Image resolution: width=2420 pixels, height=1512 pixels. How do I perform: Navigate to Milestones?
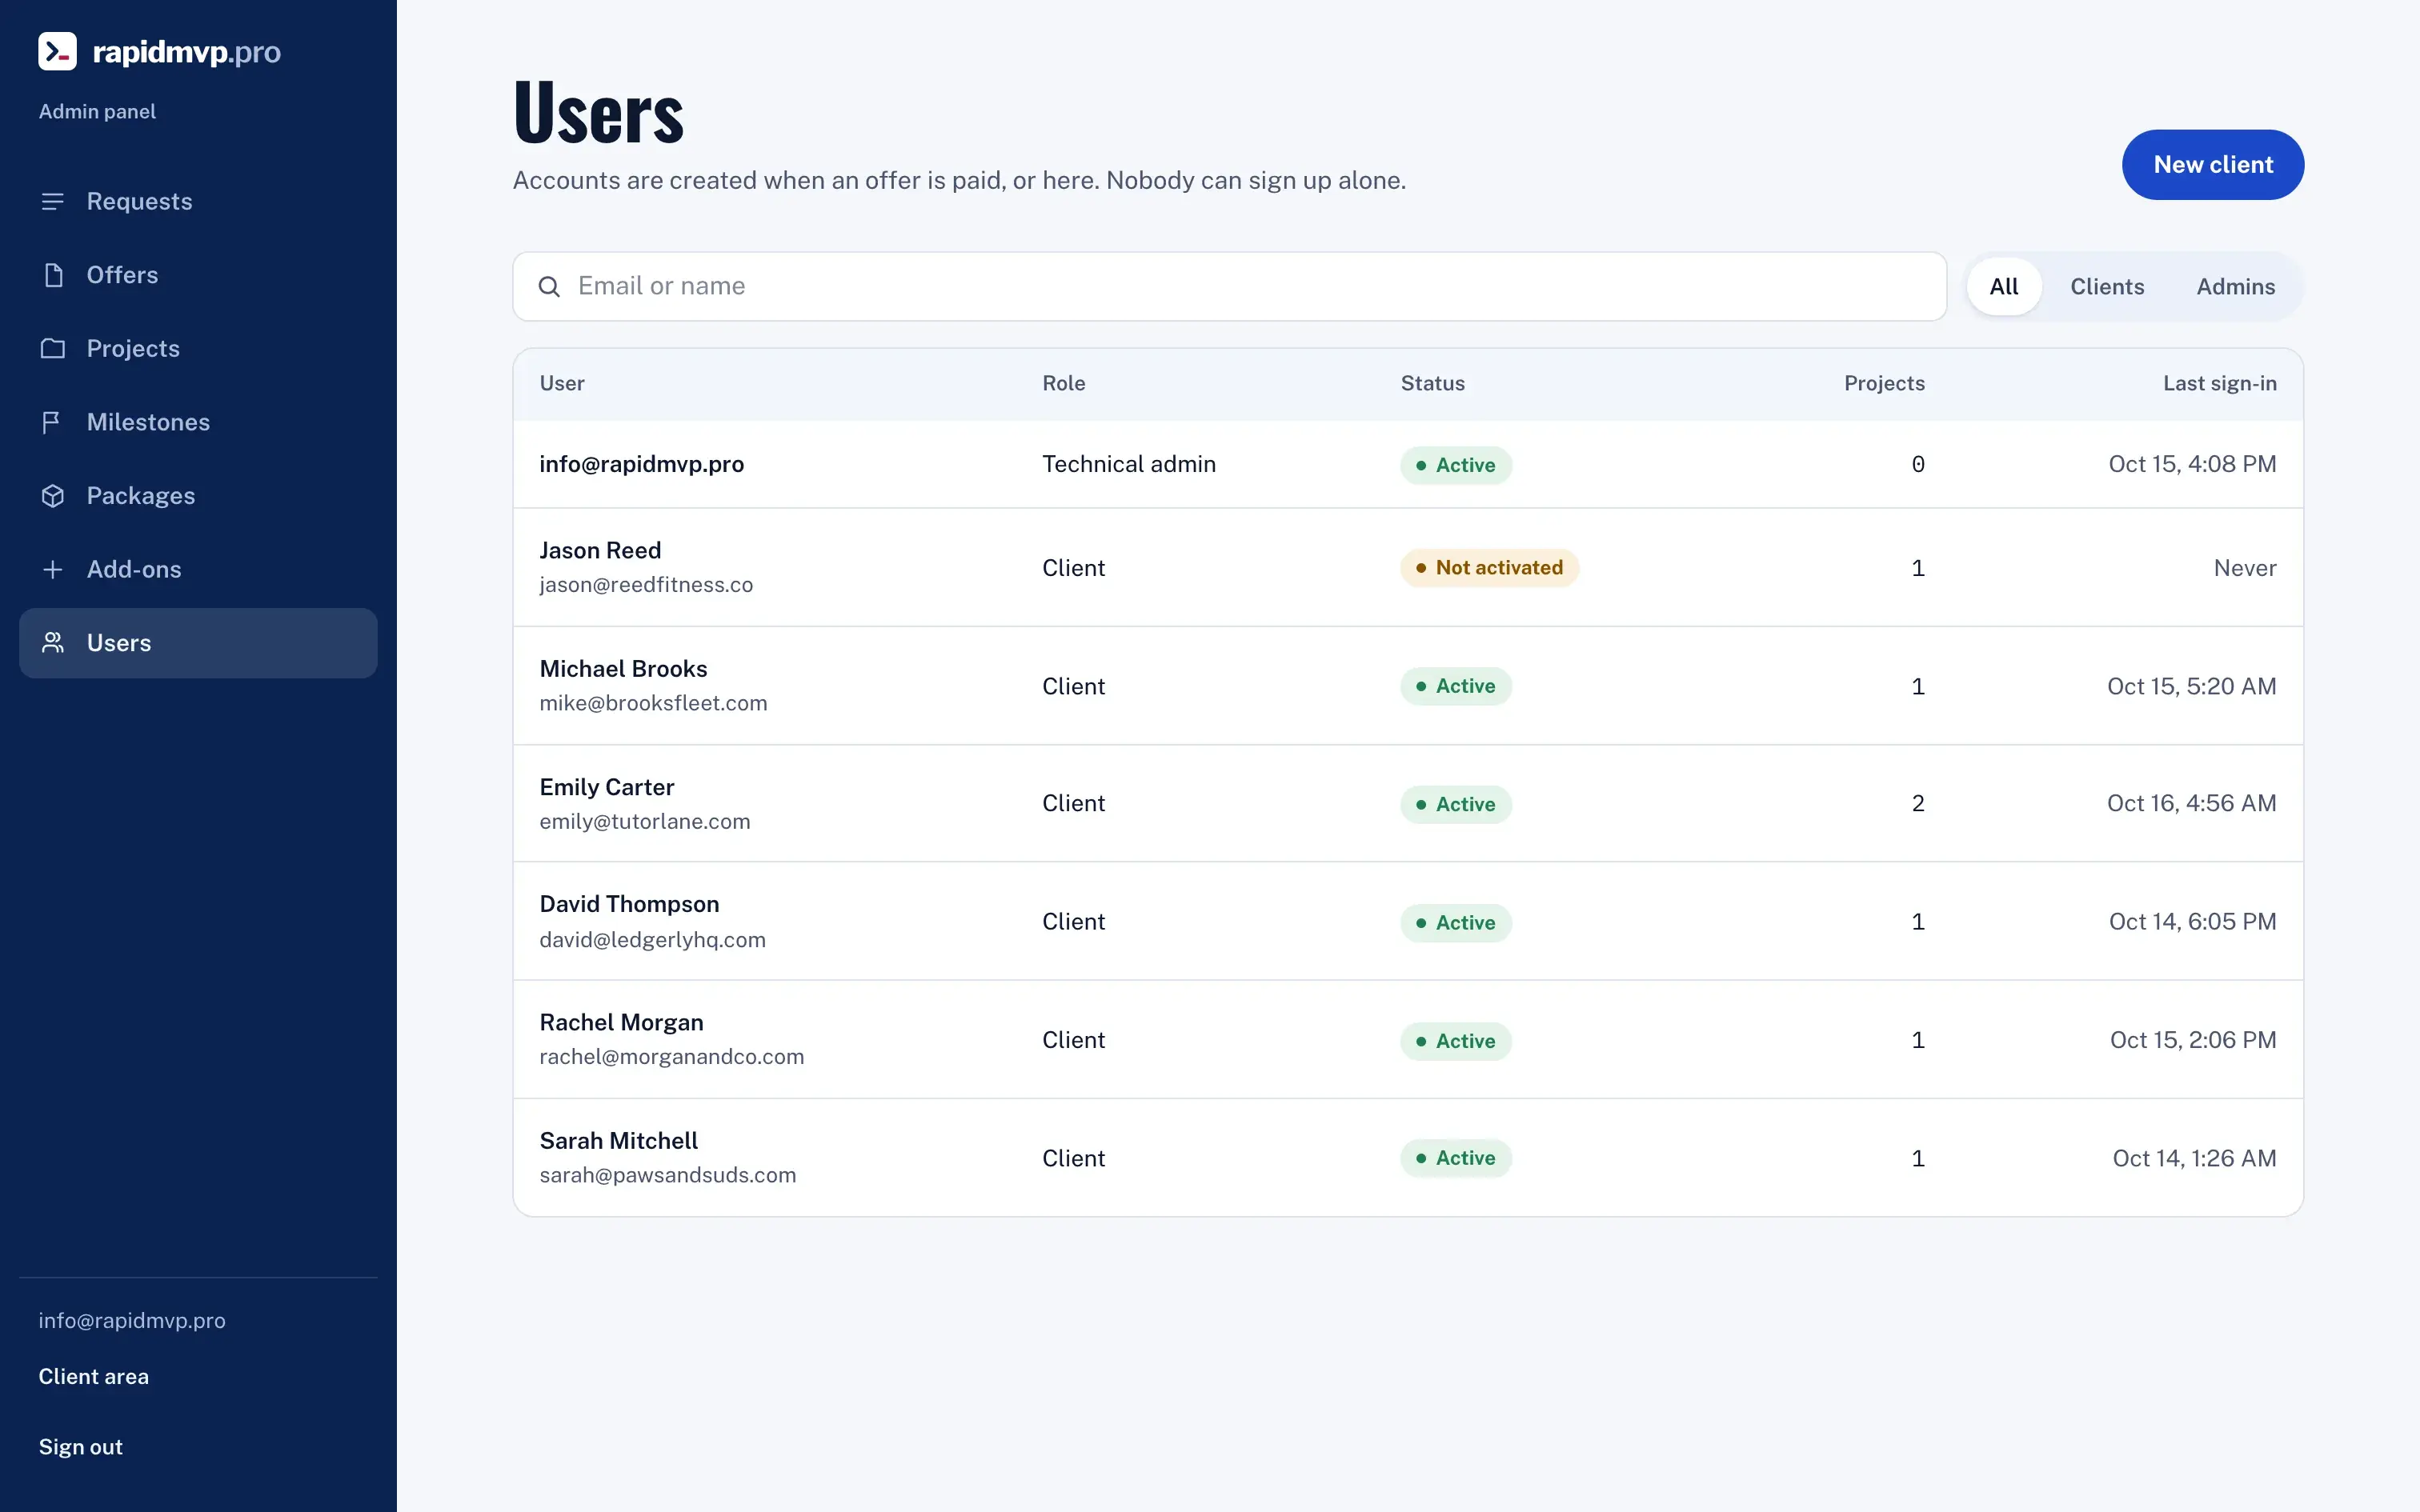[198, 422]
